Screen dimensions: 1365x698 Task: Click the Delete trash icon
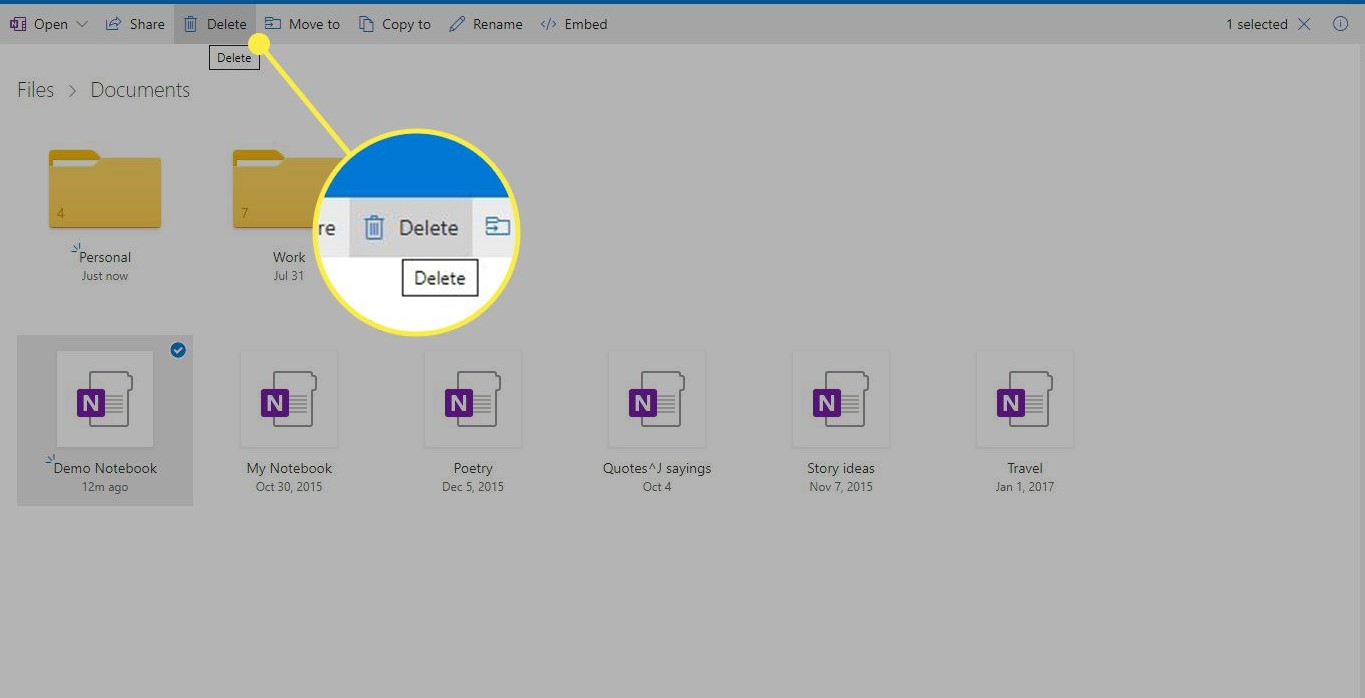click(x=191, y=23)
